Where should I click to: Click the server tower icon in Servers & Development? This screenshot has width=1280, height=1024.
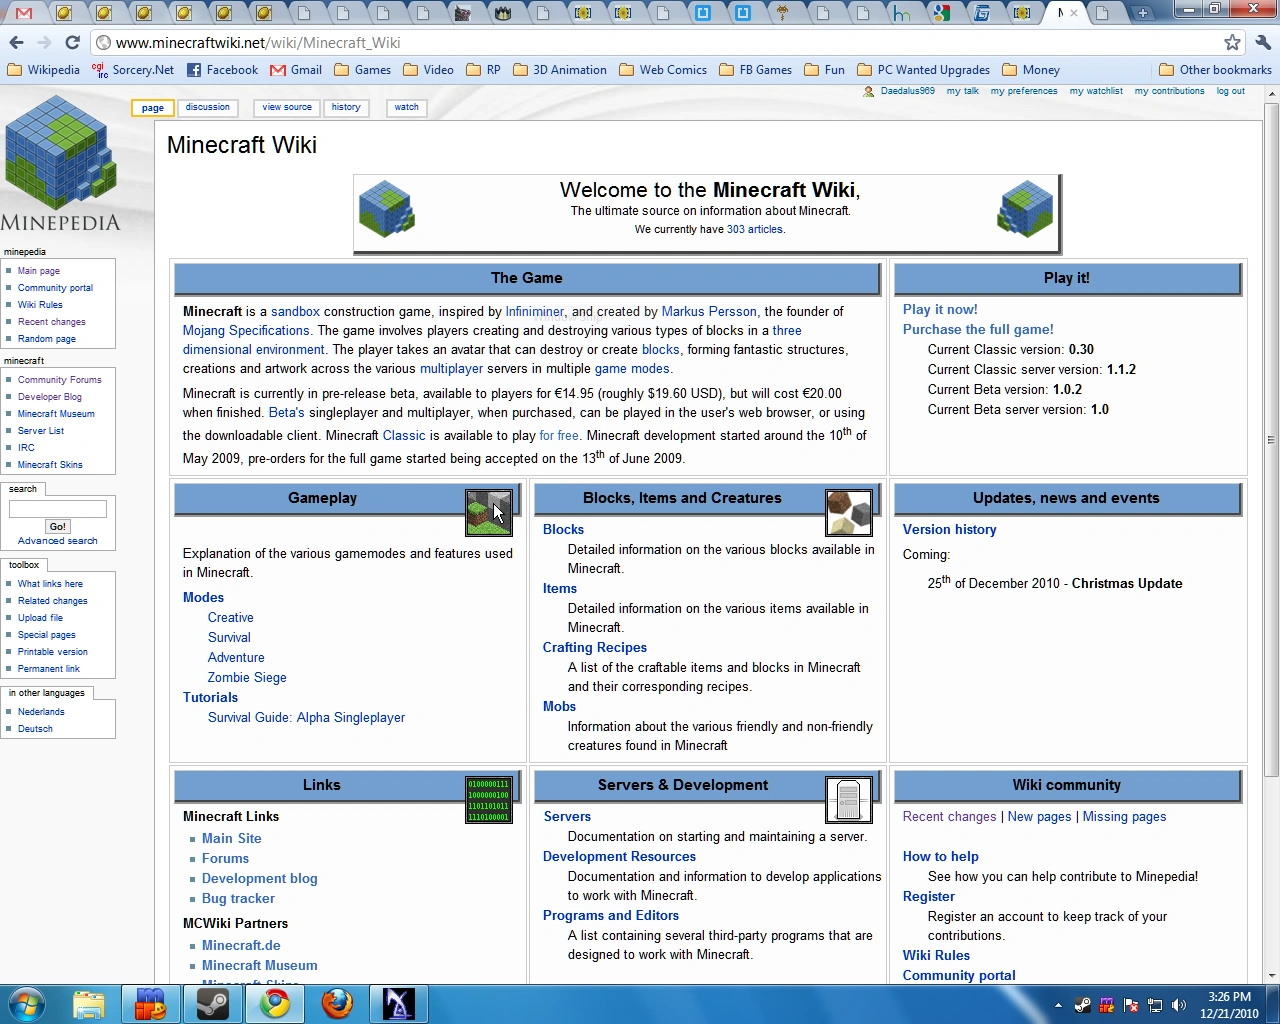coord(849,799)
